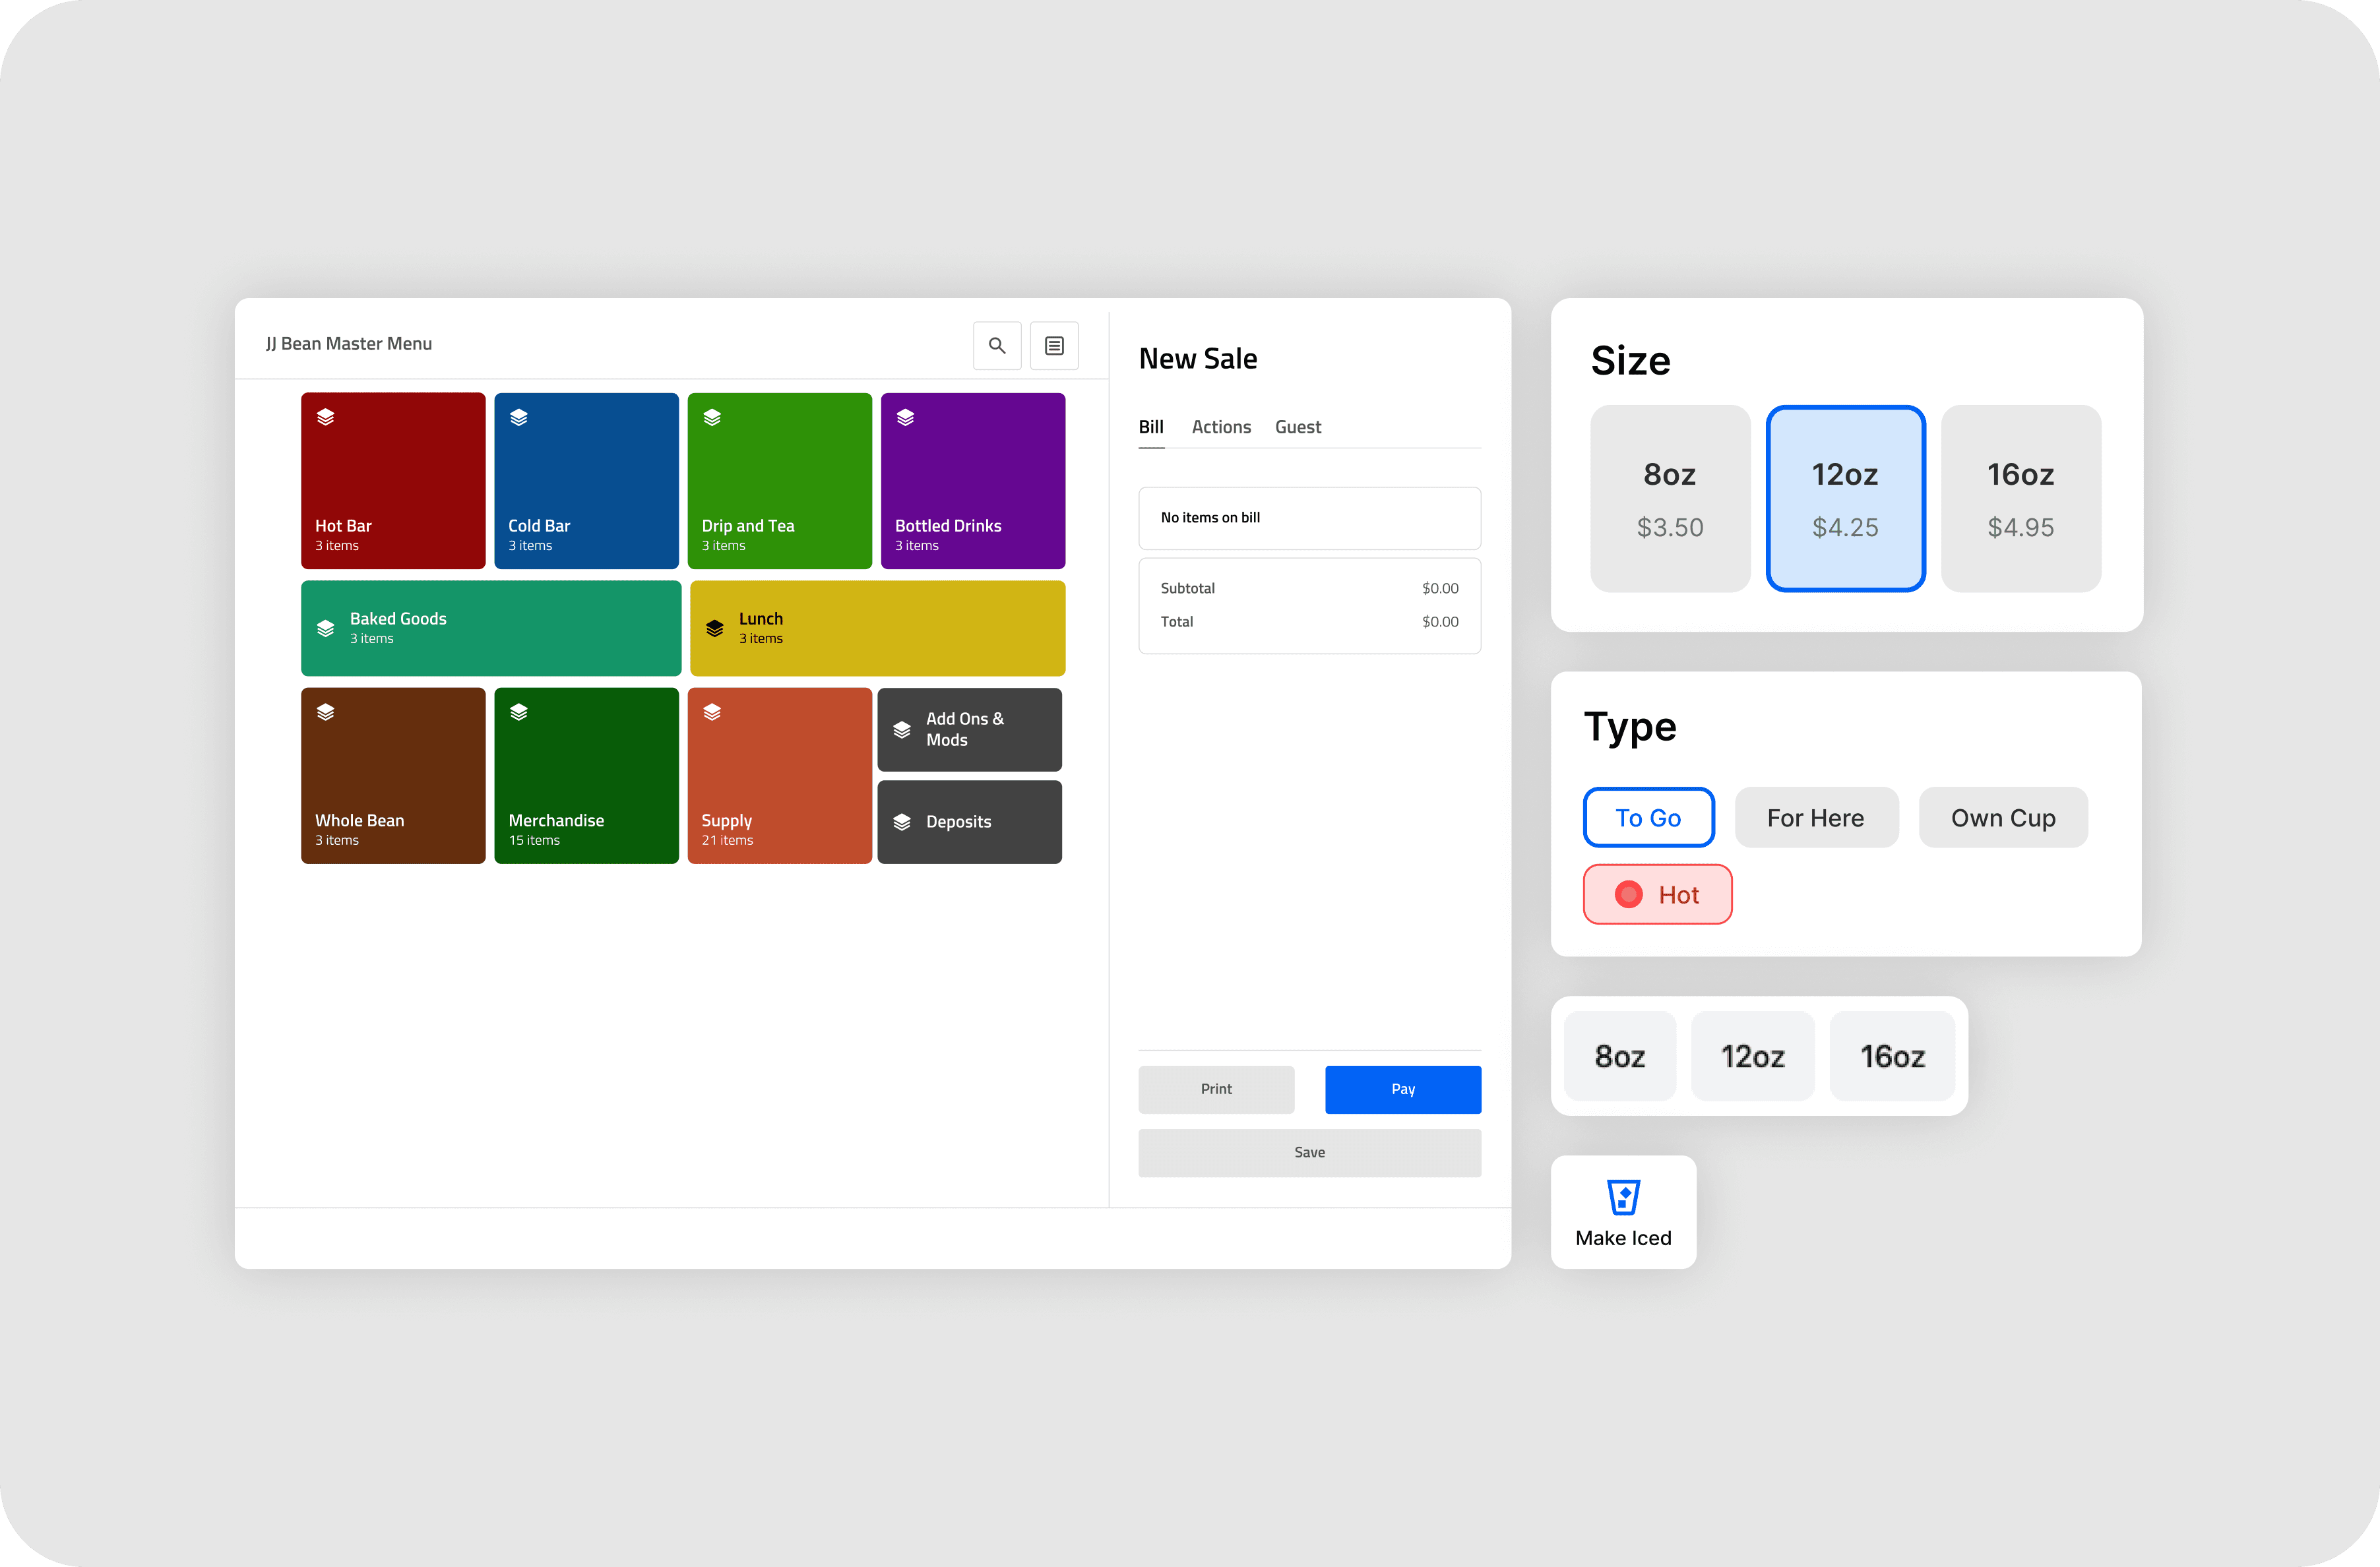Choose the For Here type option
The height and width of the screenshot is (1567, 2380).
tap(1815, 817)
